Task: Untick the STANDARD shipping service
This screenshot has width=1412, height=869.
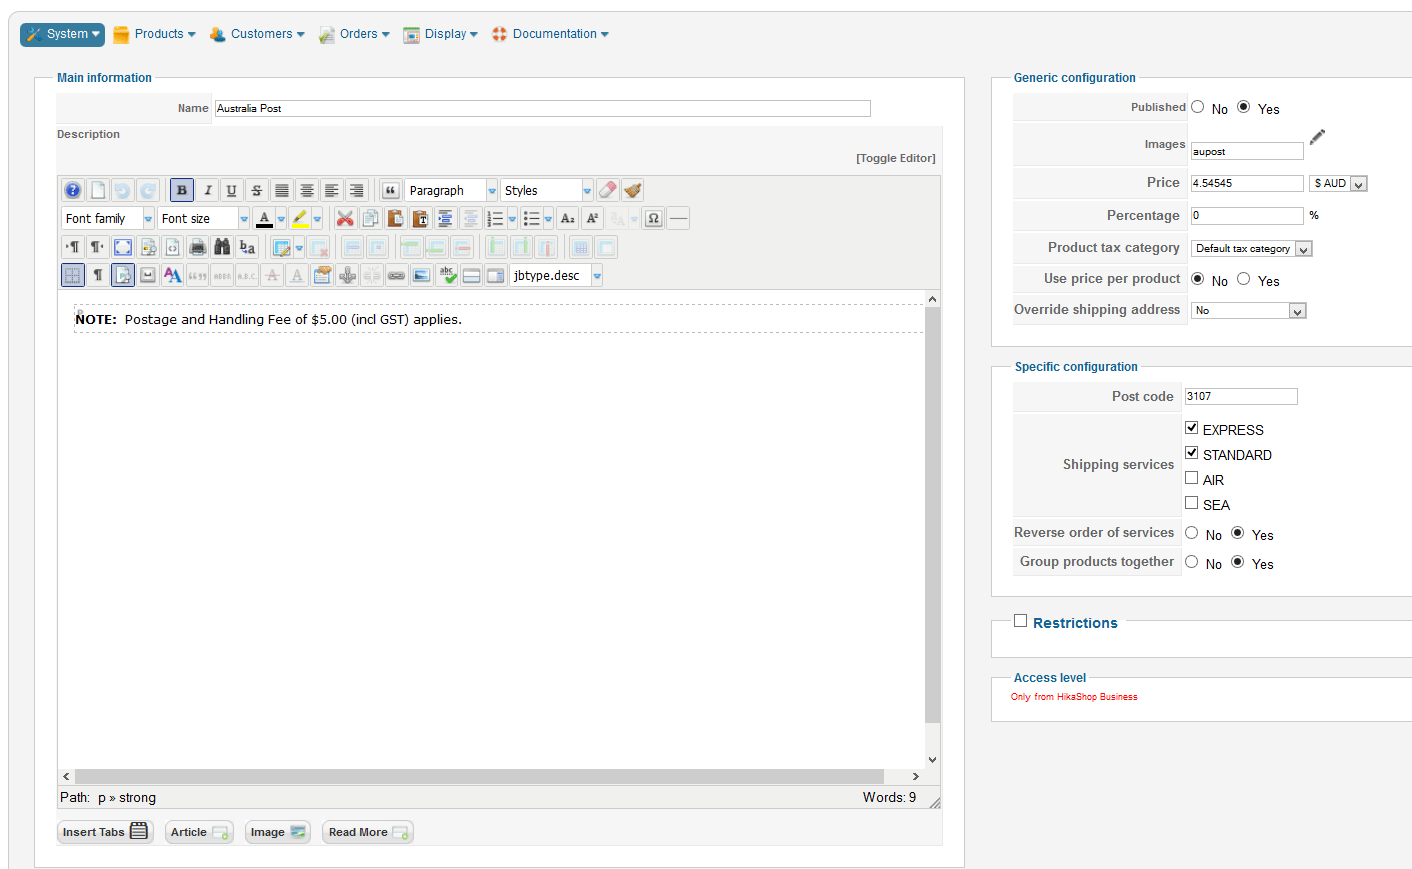Action: [x=1192, y=453]
